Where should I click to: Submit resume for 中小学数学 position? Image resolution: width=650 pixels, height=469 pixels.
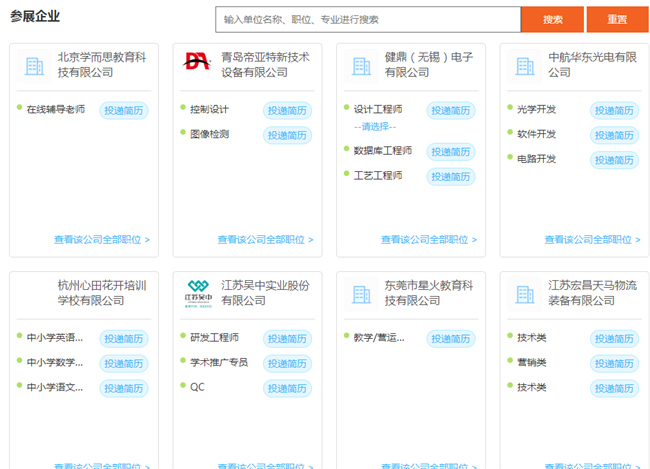[124, 364]
